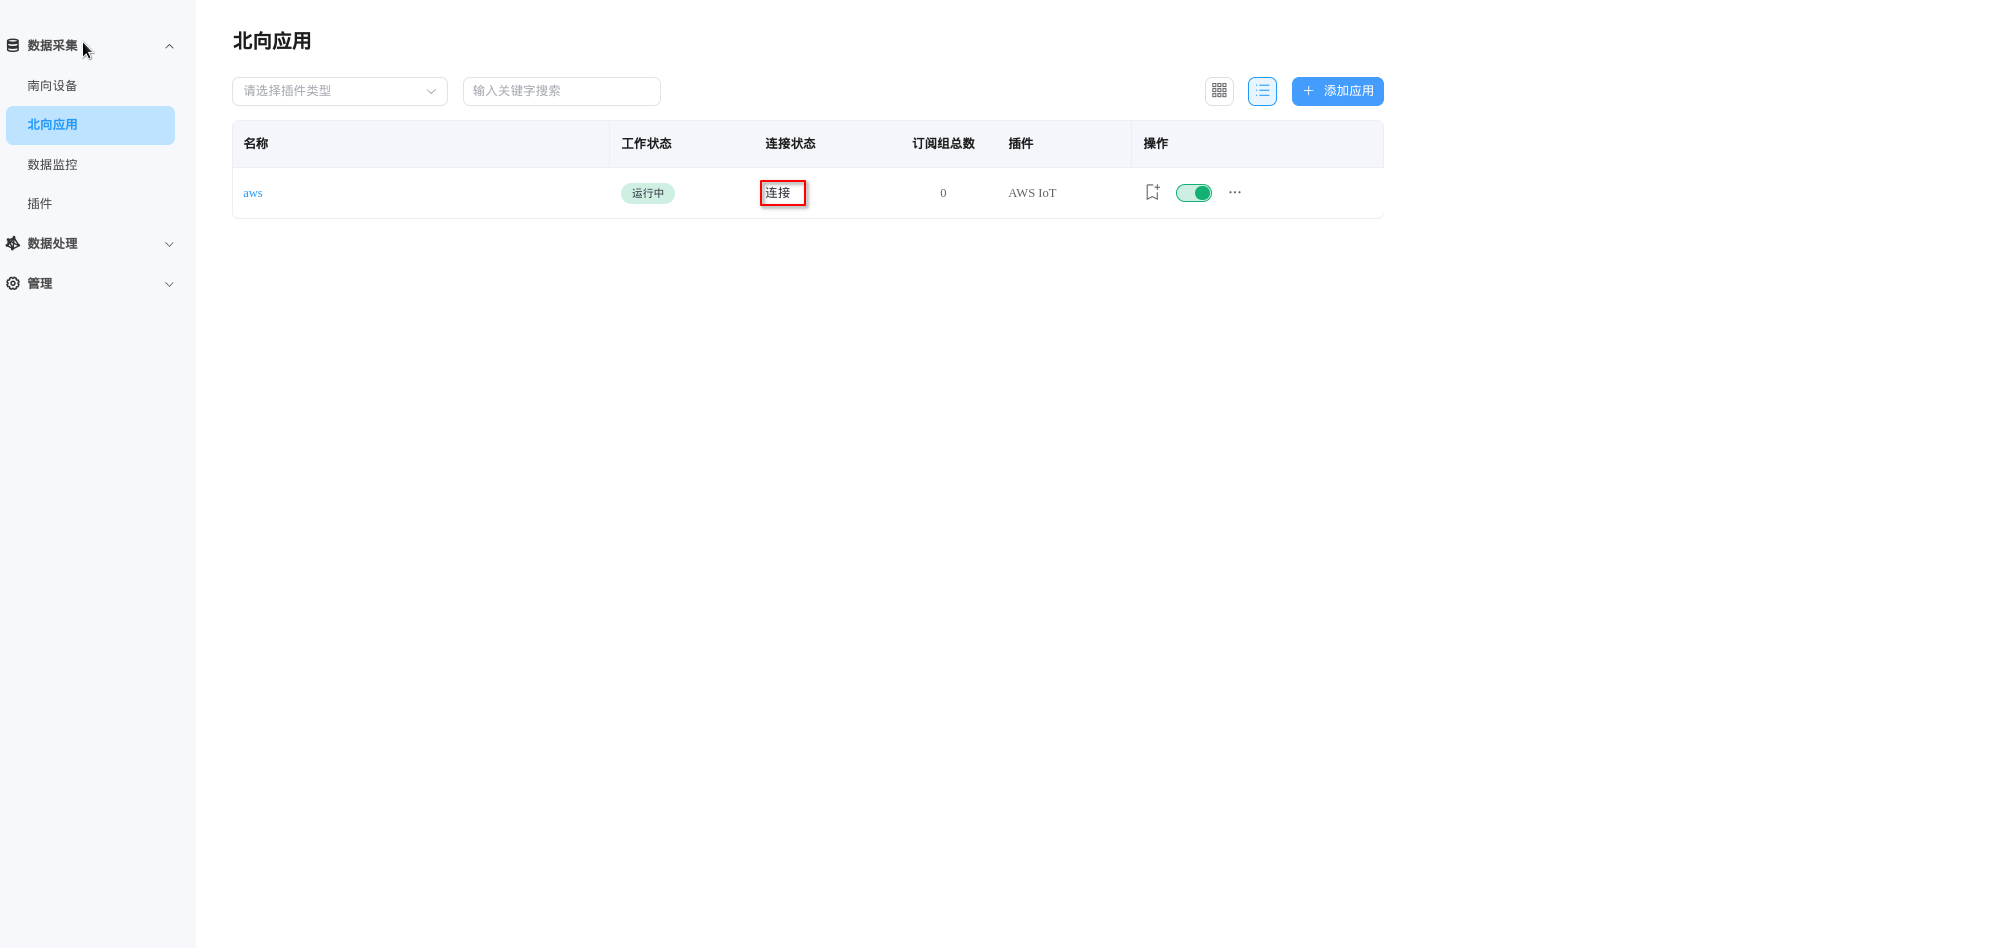Click the add-subscription bookmark icon in aws row

(x=1151, y=192)
